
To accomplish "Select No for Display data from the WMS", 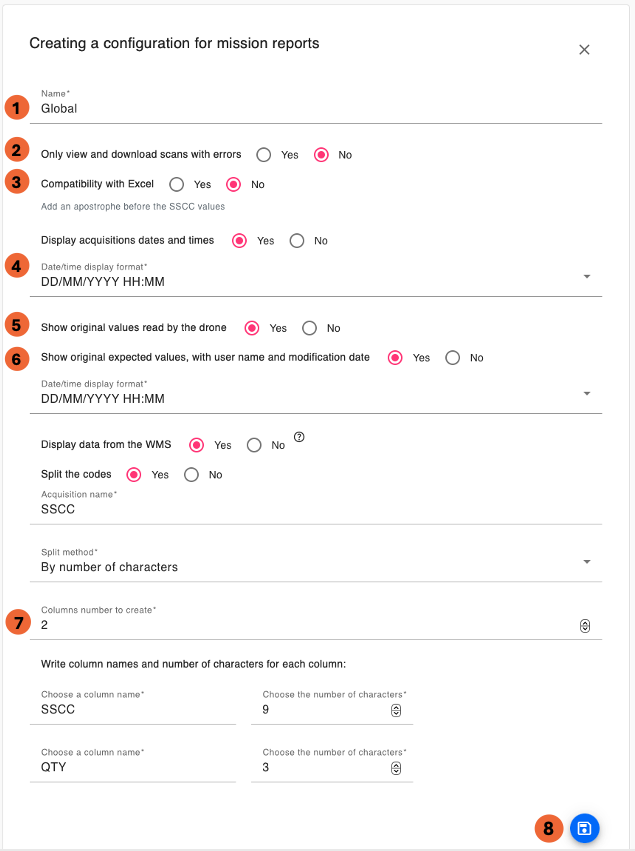I will click(255, 445).
